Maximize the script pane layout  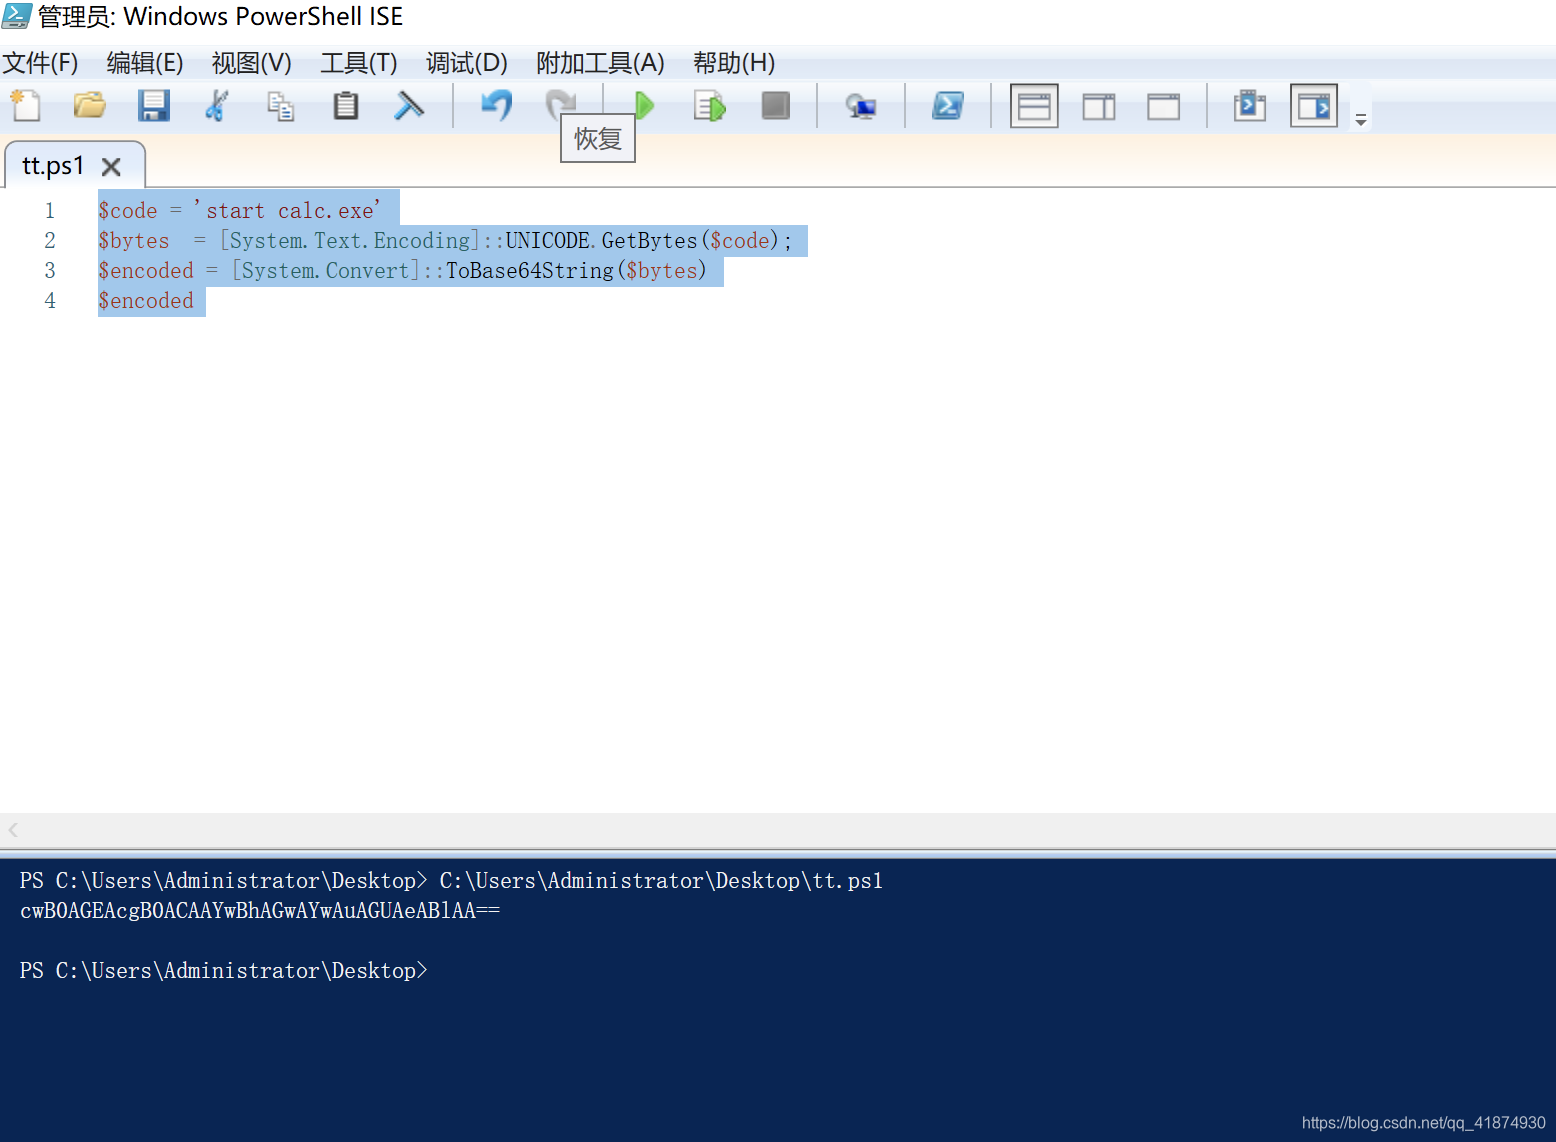(x=1163, y=106)
